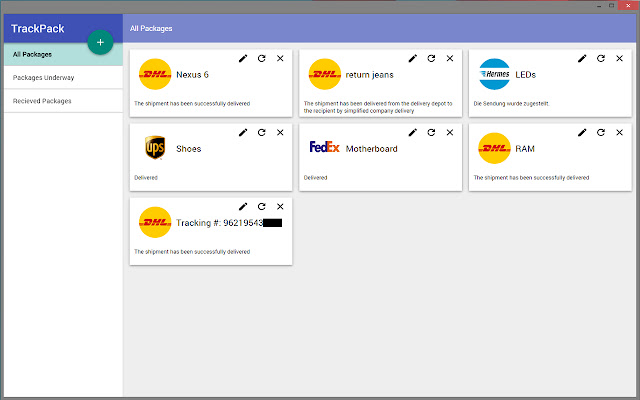Viewport: 640px width, 400px height.
Task: Select All Packages in the sidebar
Action: (63, 54)
